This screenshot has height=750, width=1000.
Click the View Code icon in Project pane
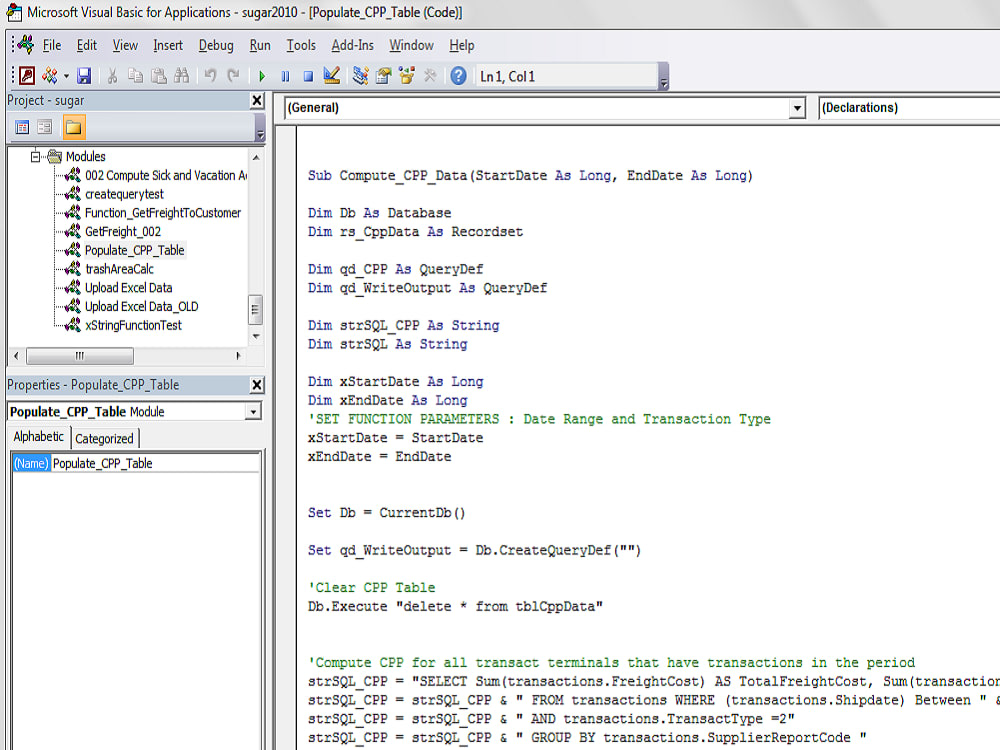(22, 128)
